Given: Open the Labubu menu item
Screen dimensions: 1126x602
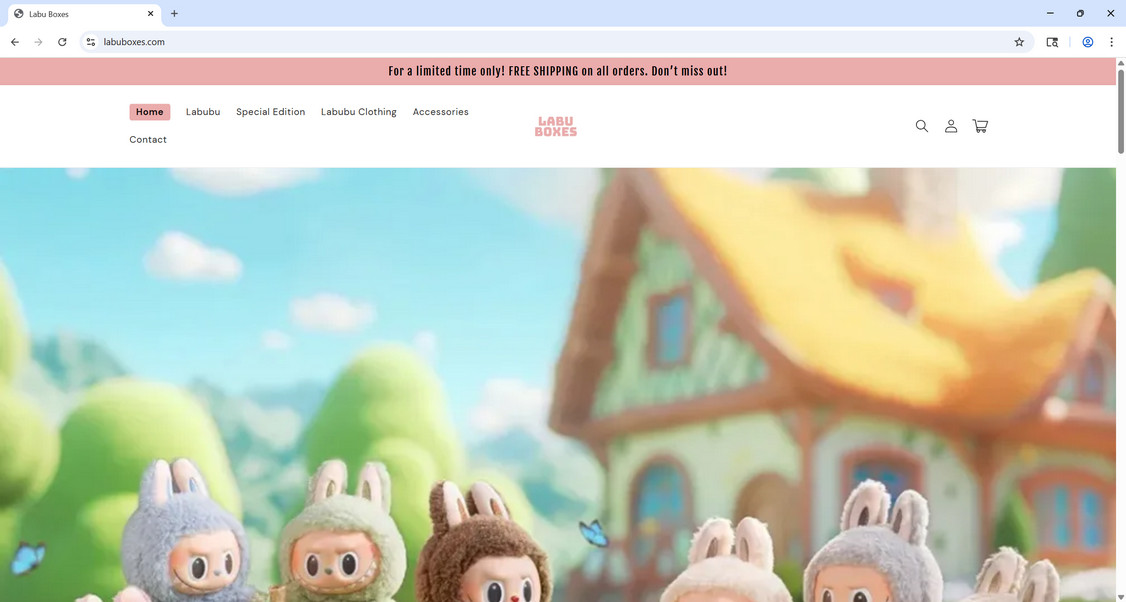Looking at the screenshot, I should click(203, 112).
